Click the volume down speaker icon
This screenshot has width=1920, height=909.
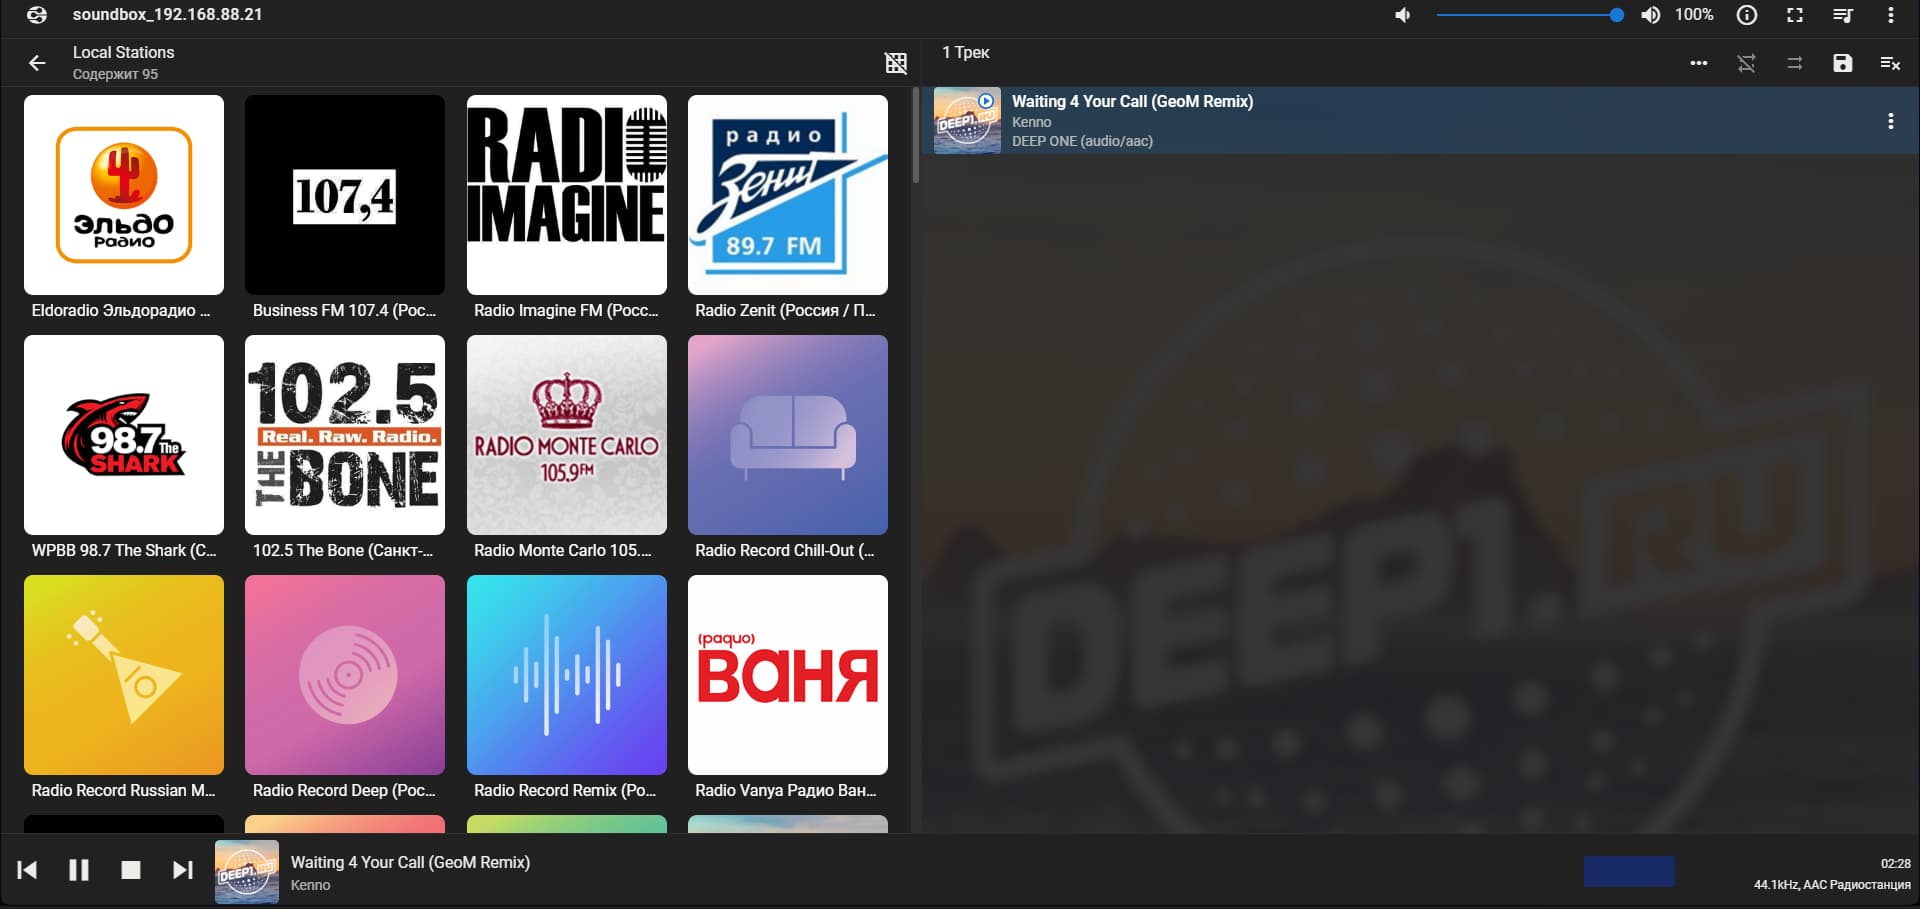pos(1403,15)
